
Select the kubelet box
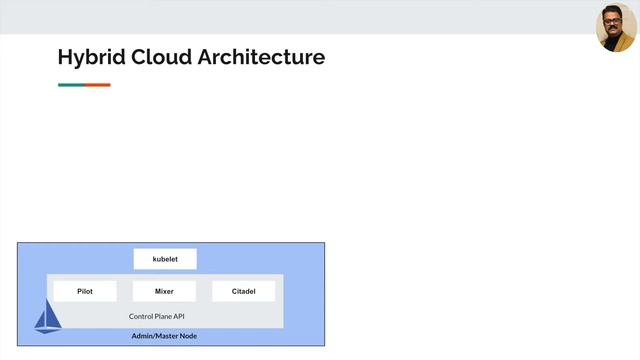165,259
